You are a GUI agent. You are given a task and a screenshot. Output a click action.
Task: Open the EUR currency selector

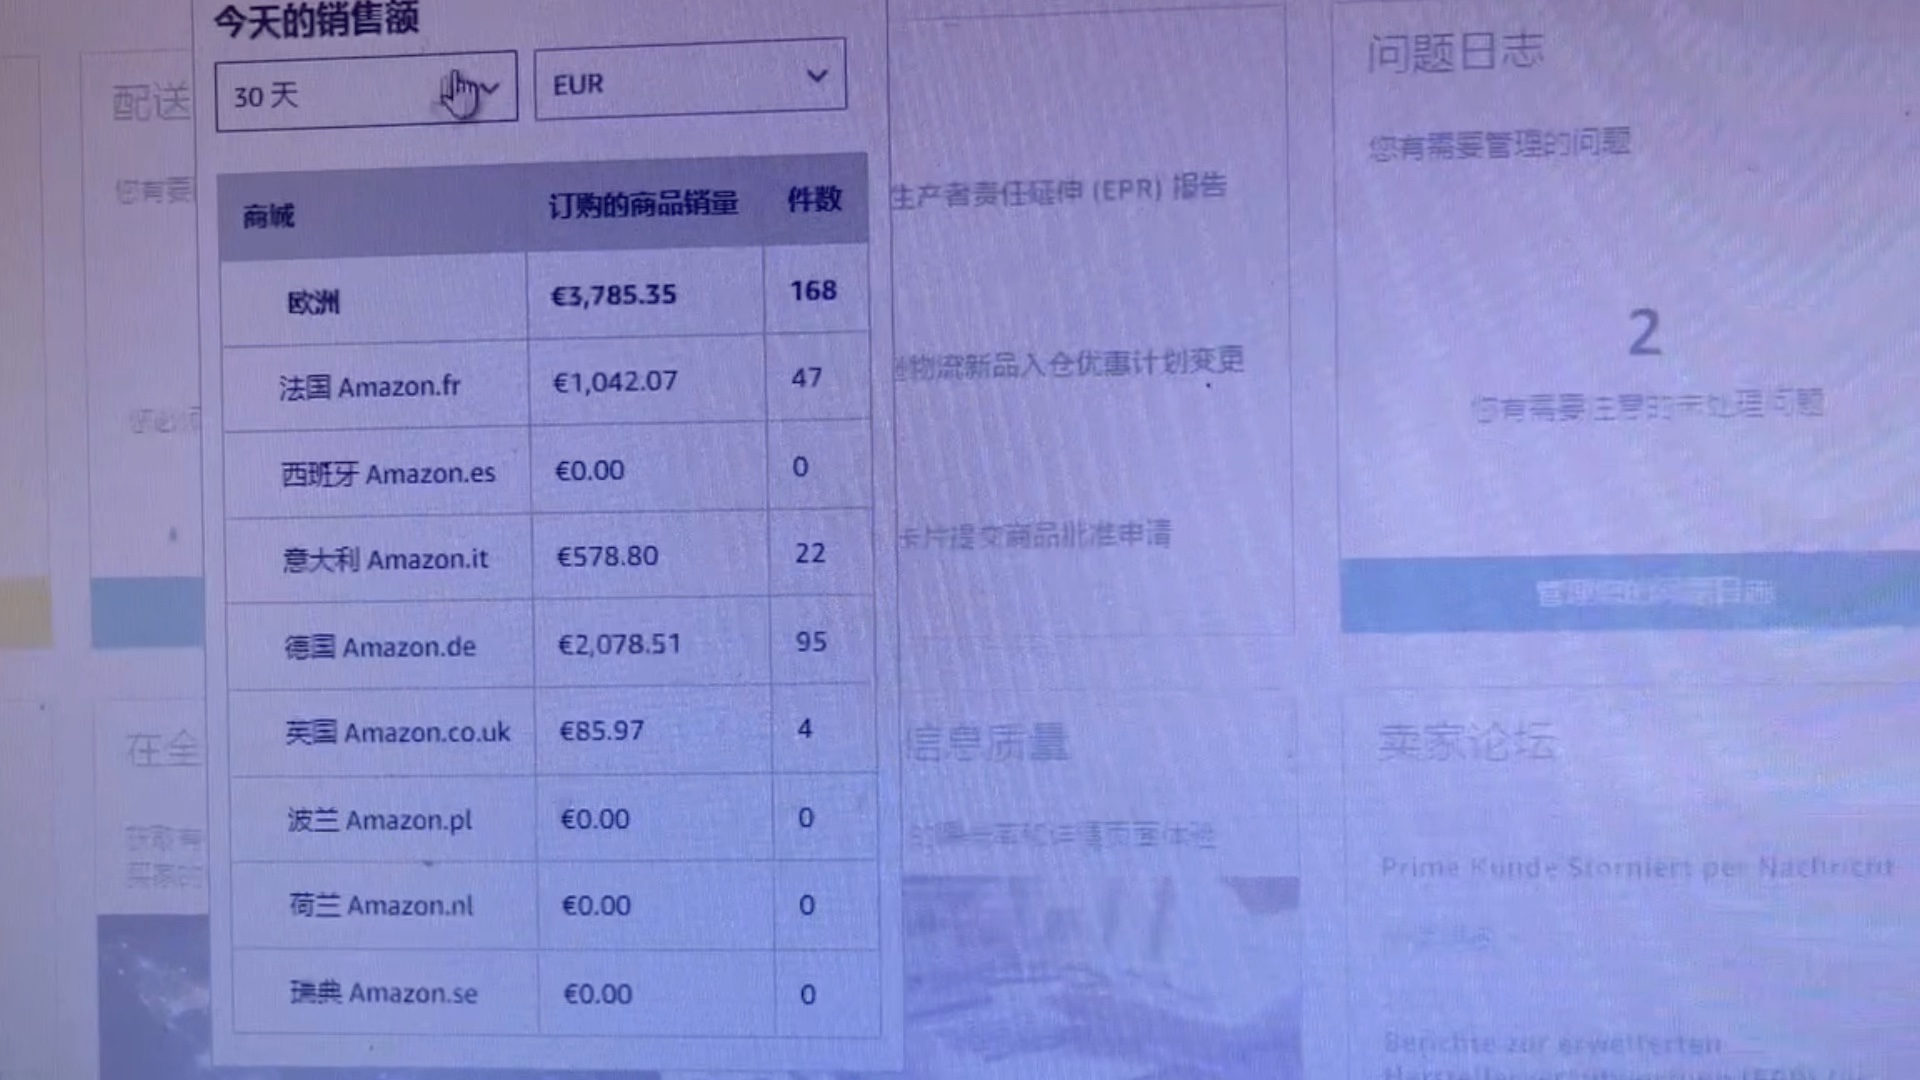pos(690,80)
